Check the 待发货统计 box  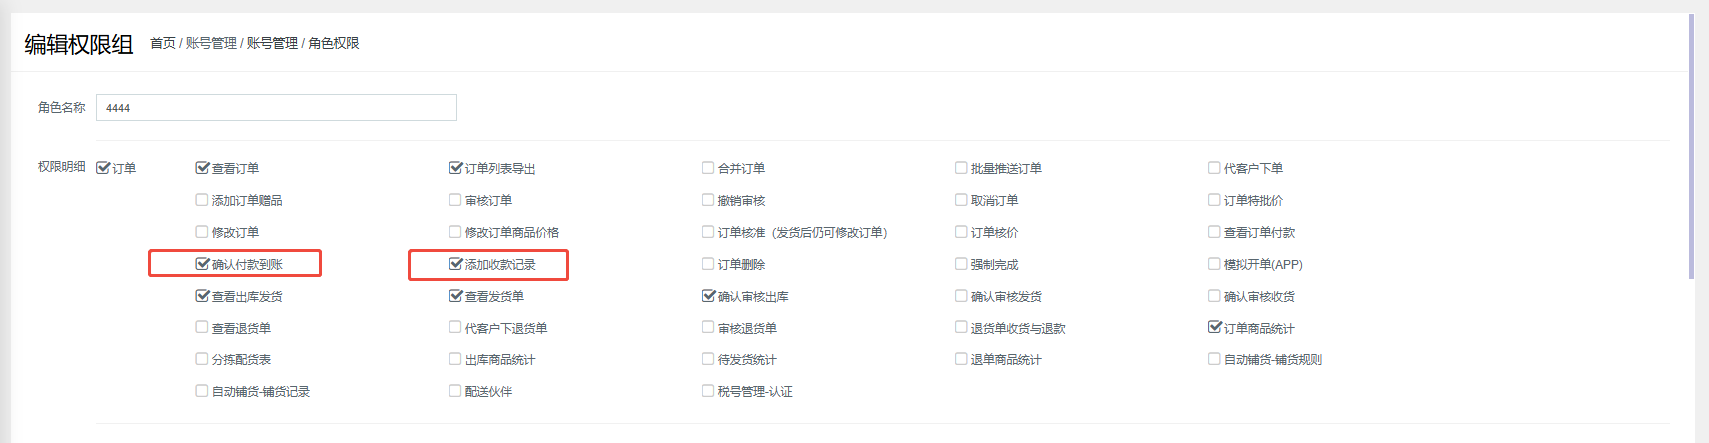tap(708, 359)
